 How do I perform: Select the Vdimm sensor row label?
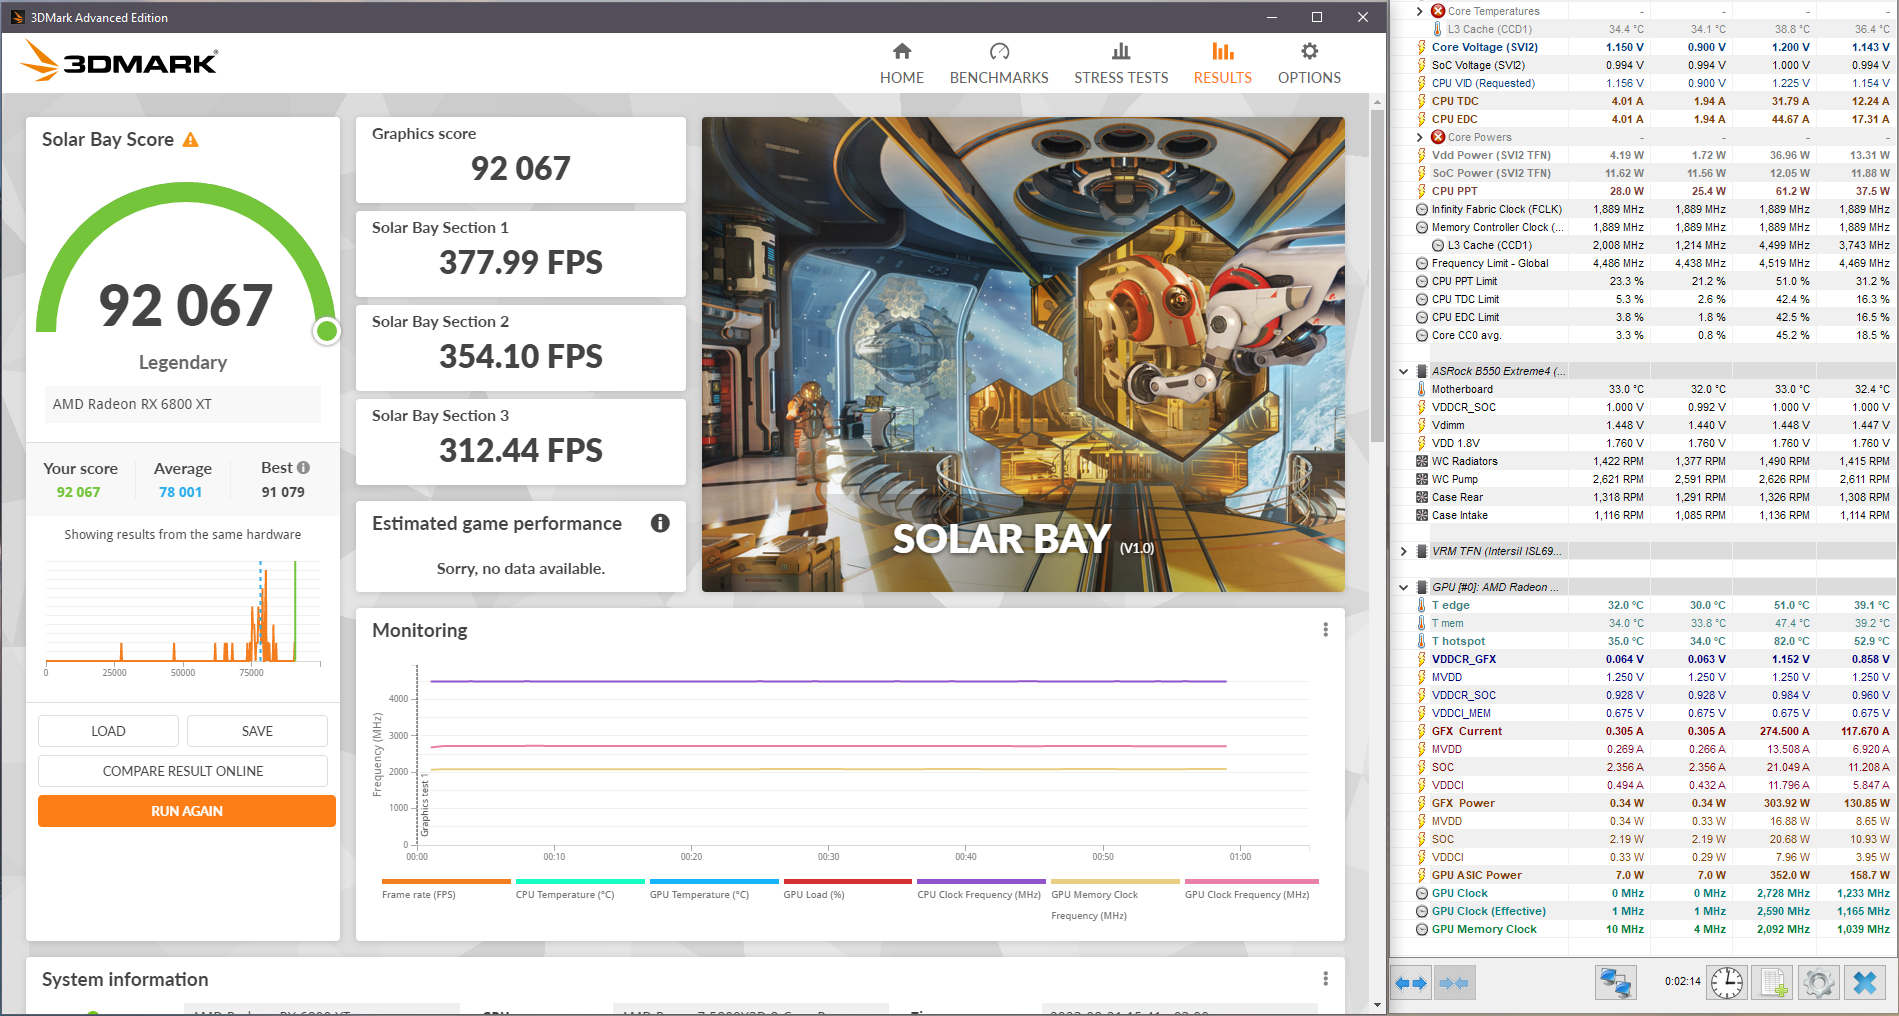[1448, 425]
